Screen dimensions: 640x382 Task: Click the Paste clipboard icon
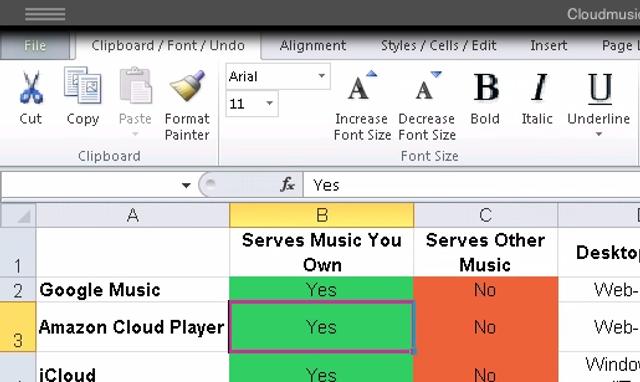pyautogui.click(x=135, y=86)
